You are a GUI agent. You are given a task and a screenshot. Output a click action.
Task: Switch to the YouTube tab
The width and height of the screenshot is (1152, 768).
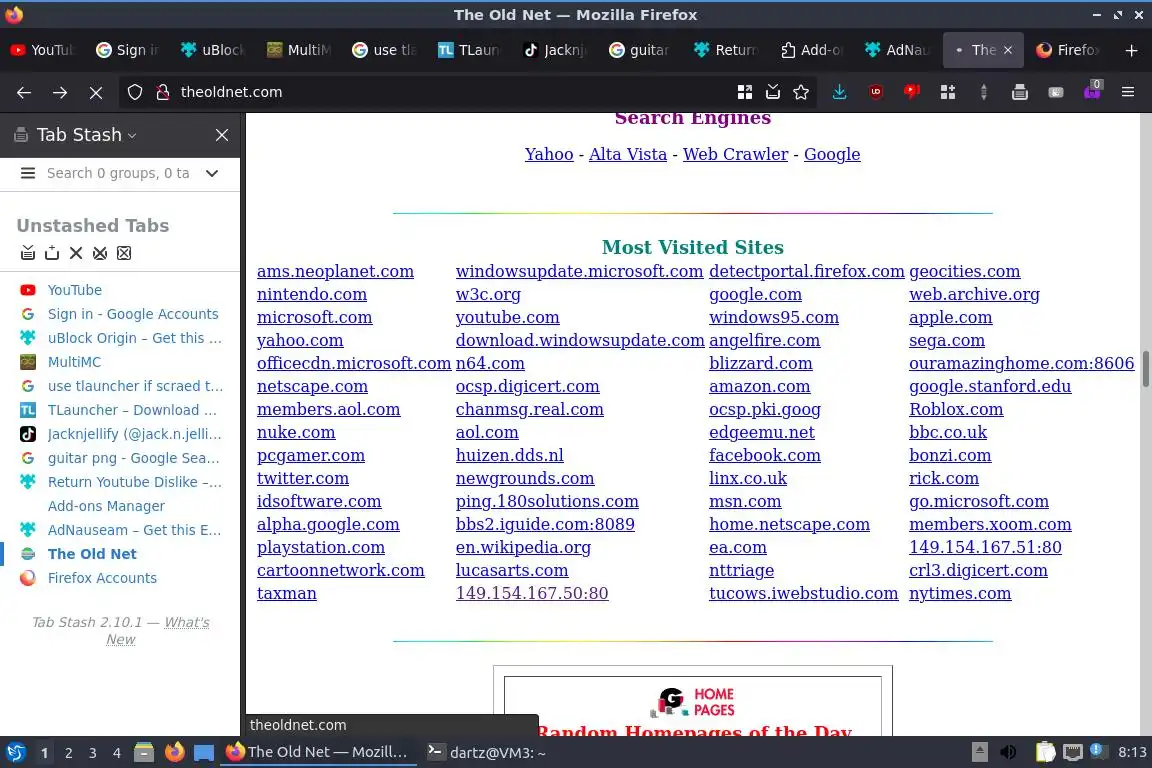click(x=42, y=50)
